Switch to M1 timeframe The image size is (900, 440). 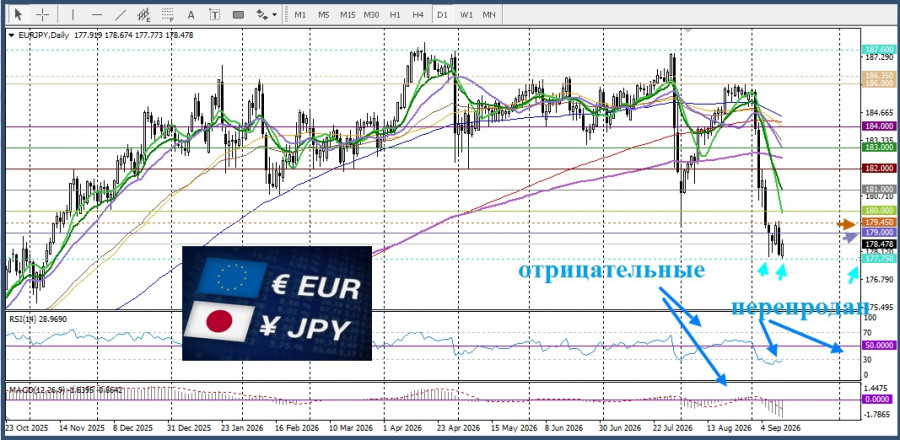pos(300,15)
